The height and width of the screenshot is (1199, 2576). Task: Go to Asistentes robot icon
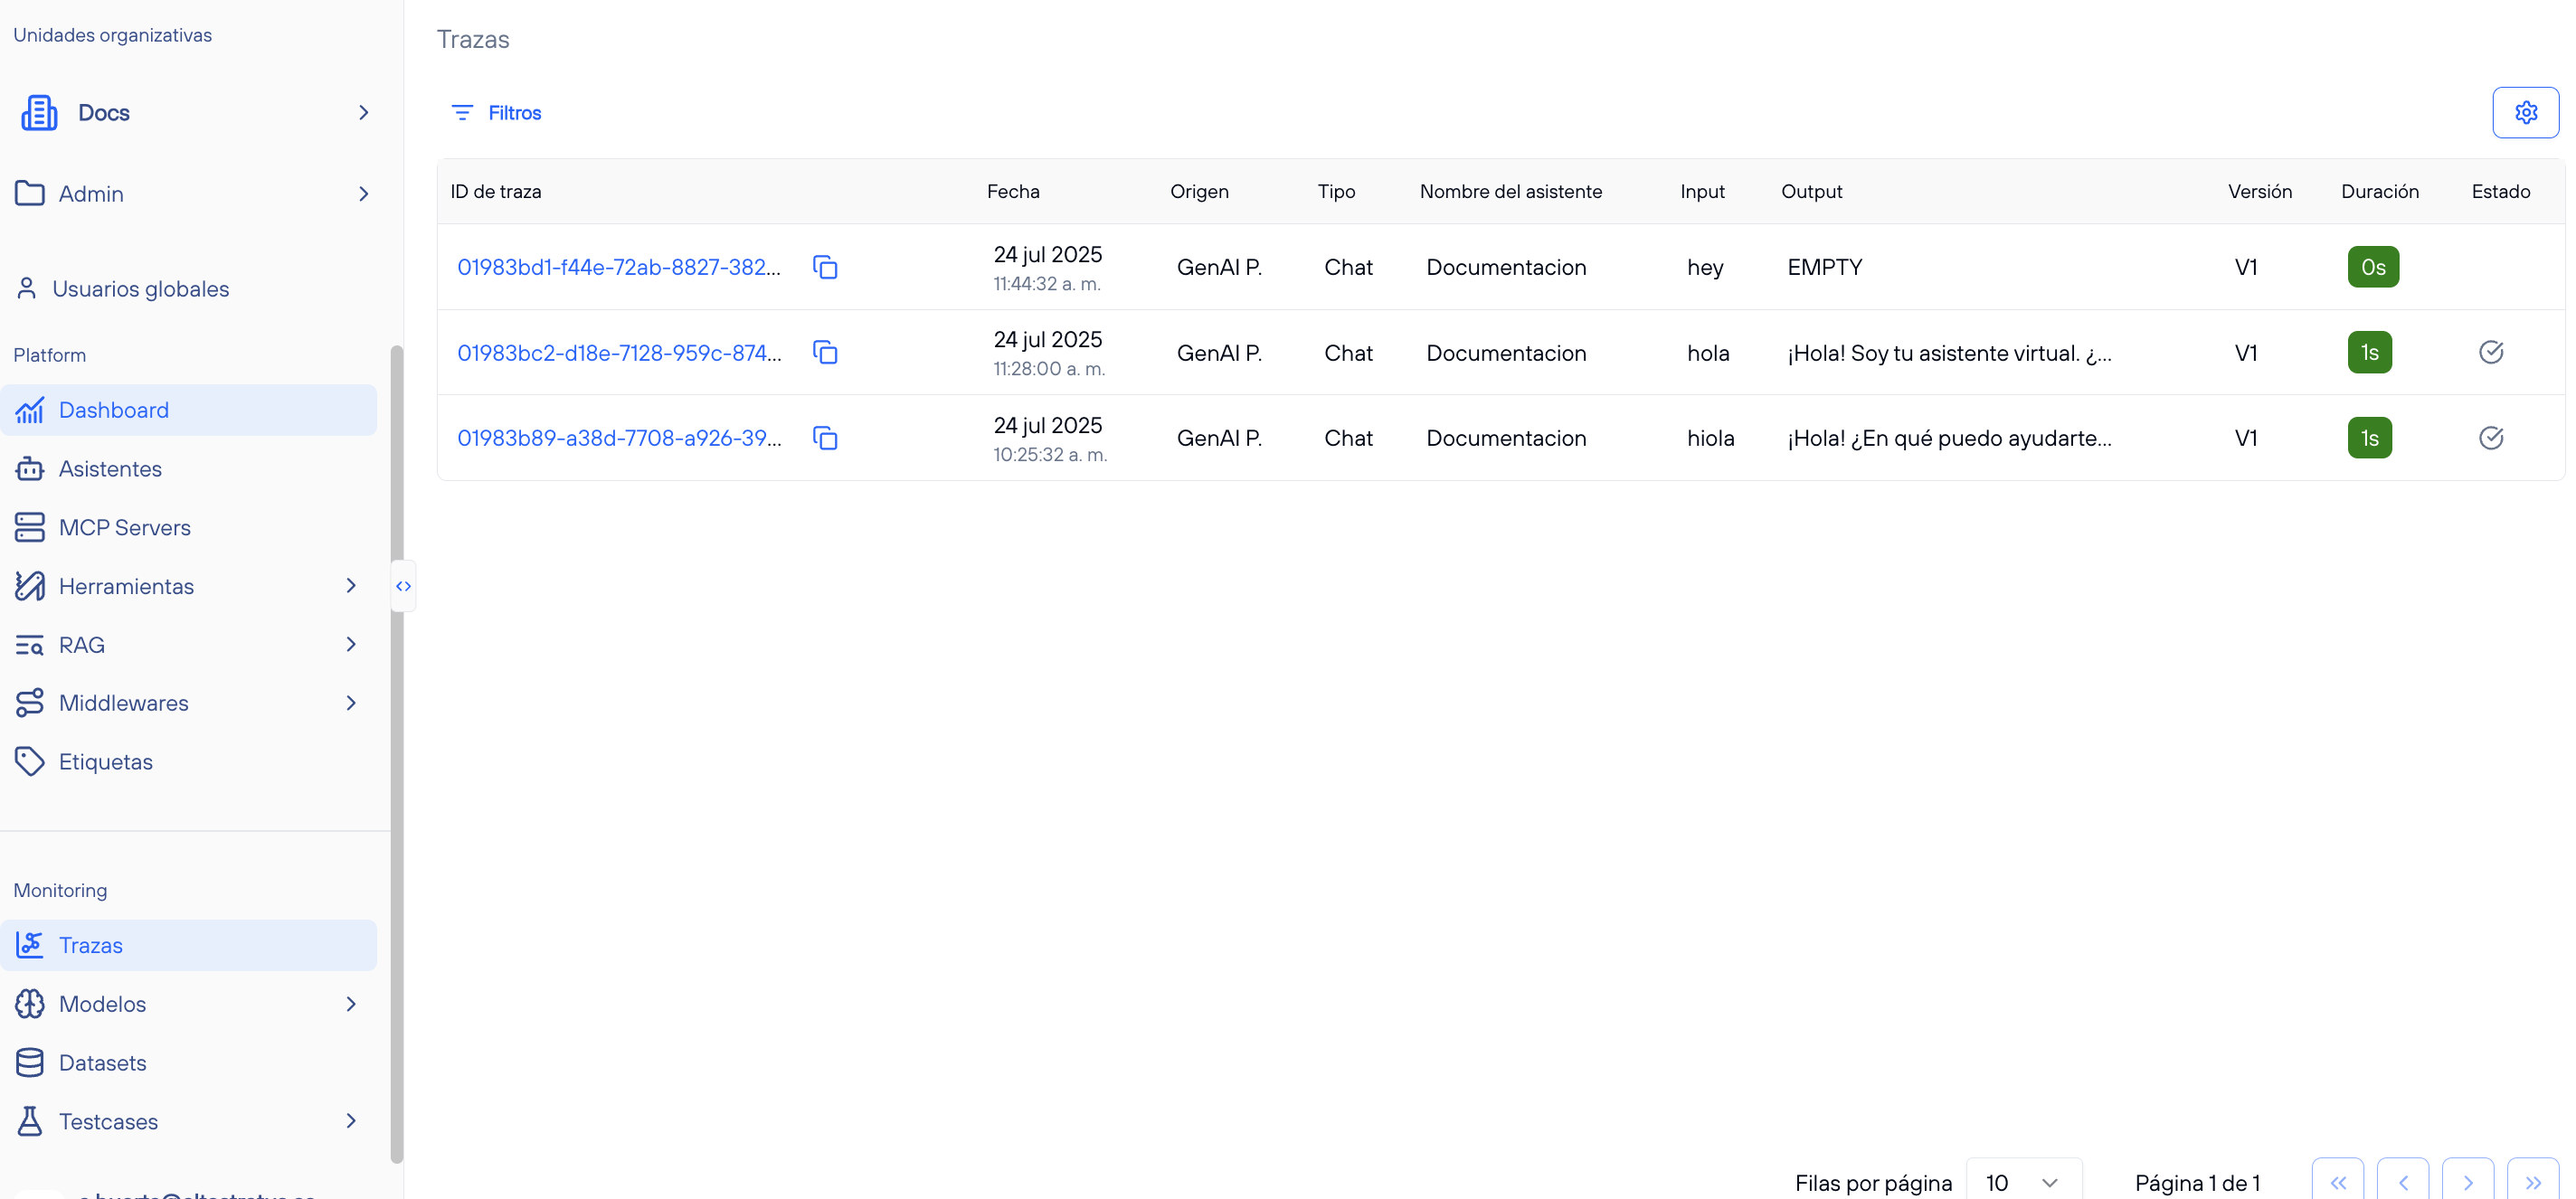tap(30, 469)
